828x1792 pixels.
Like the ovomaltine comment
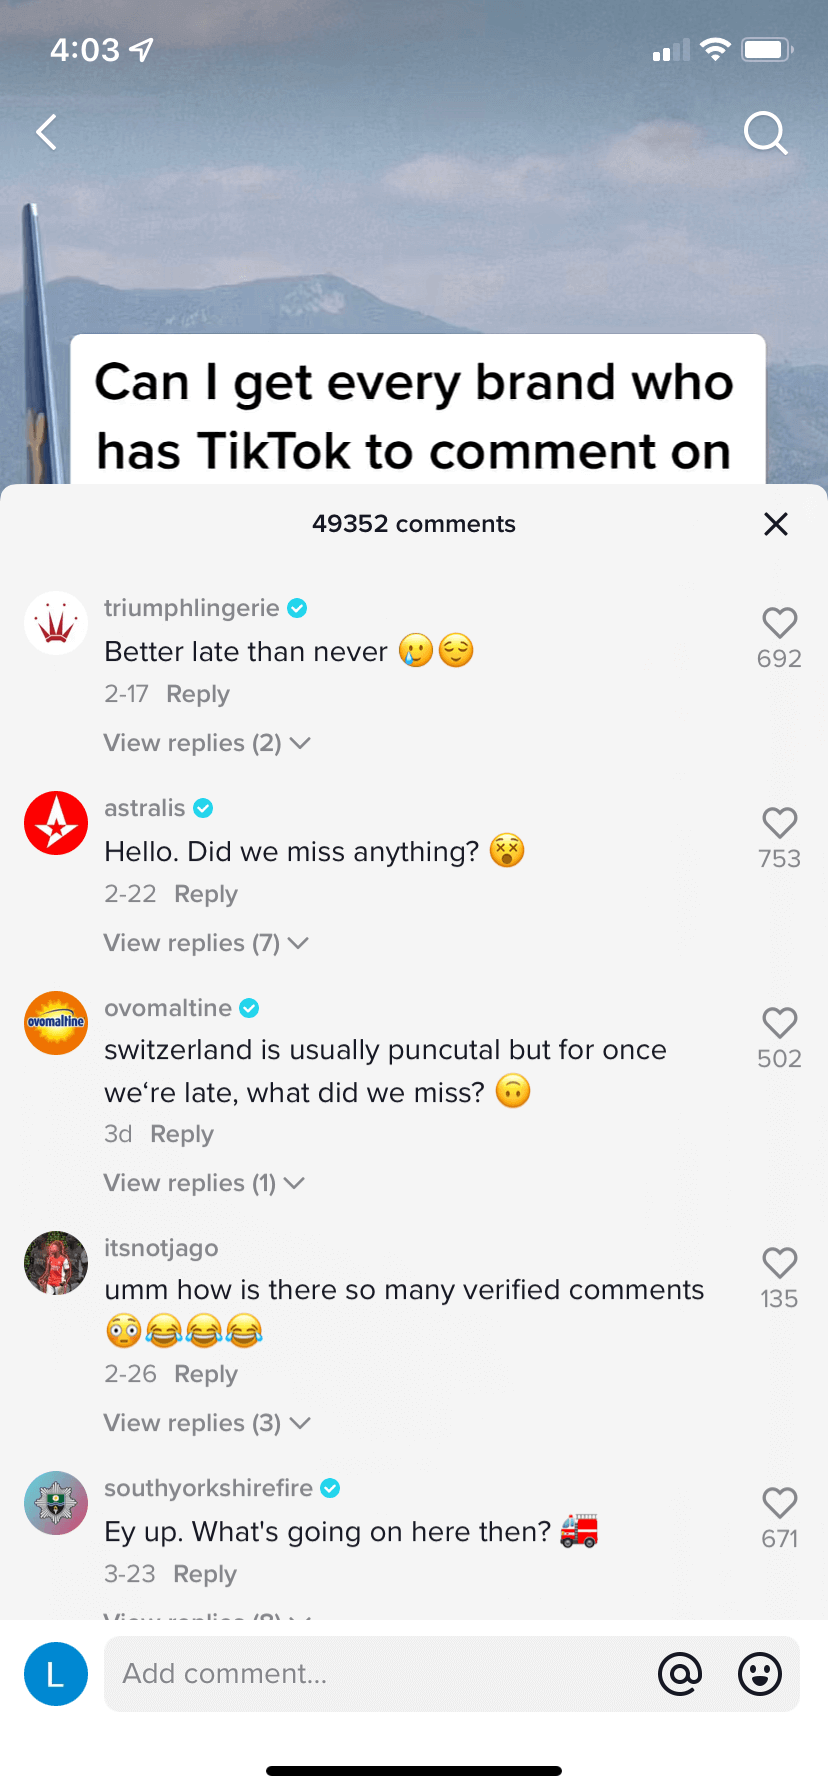[x=779, y=1023]
